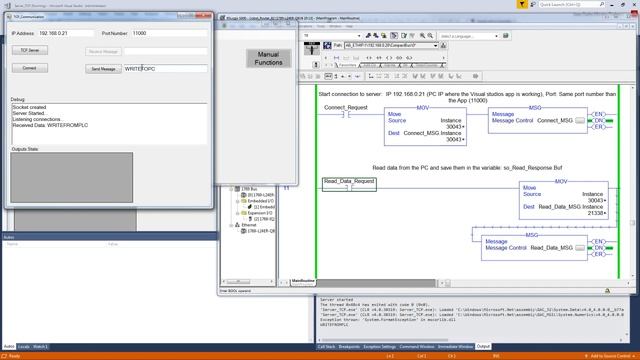
Task: Open the Path dropdown in Logix toolbar
Action: click(436, 46)
